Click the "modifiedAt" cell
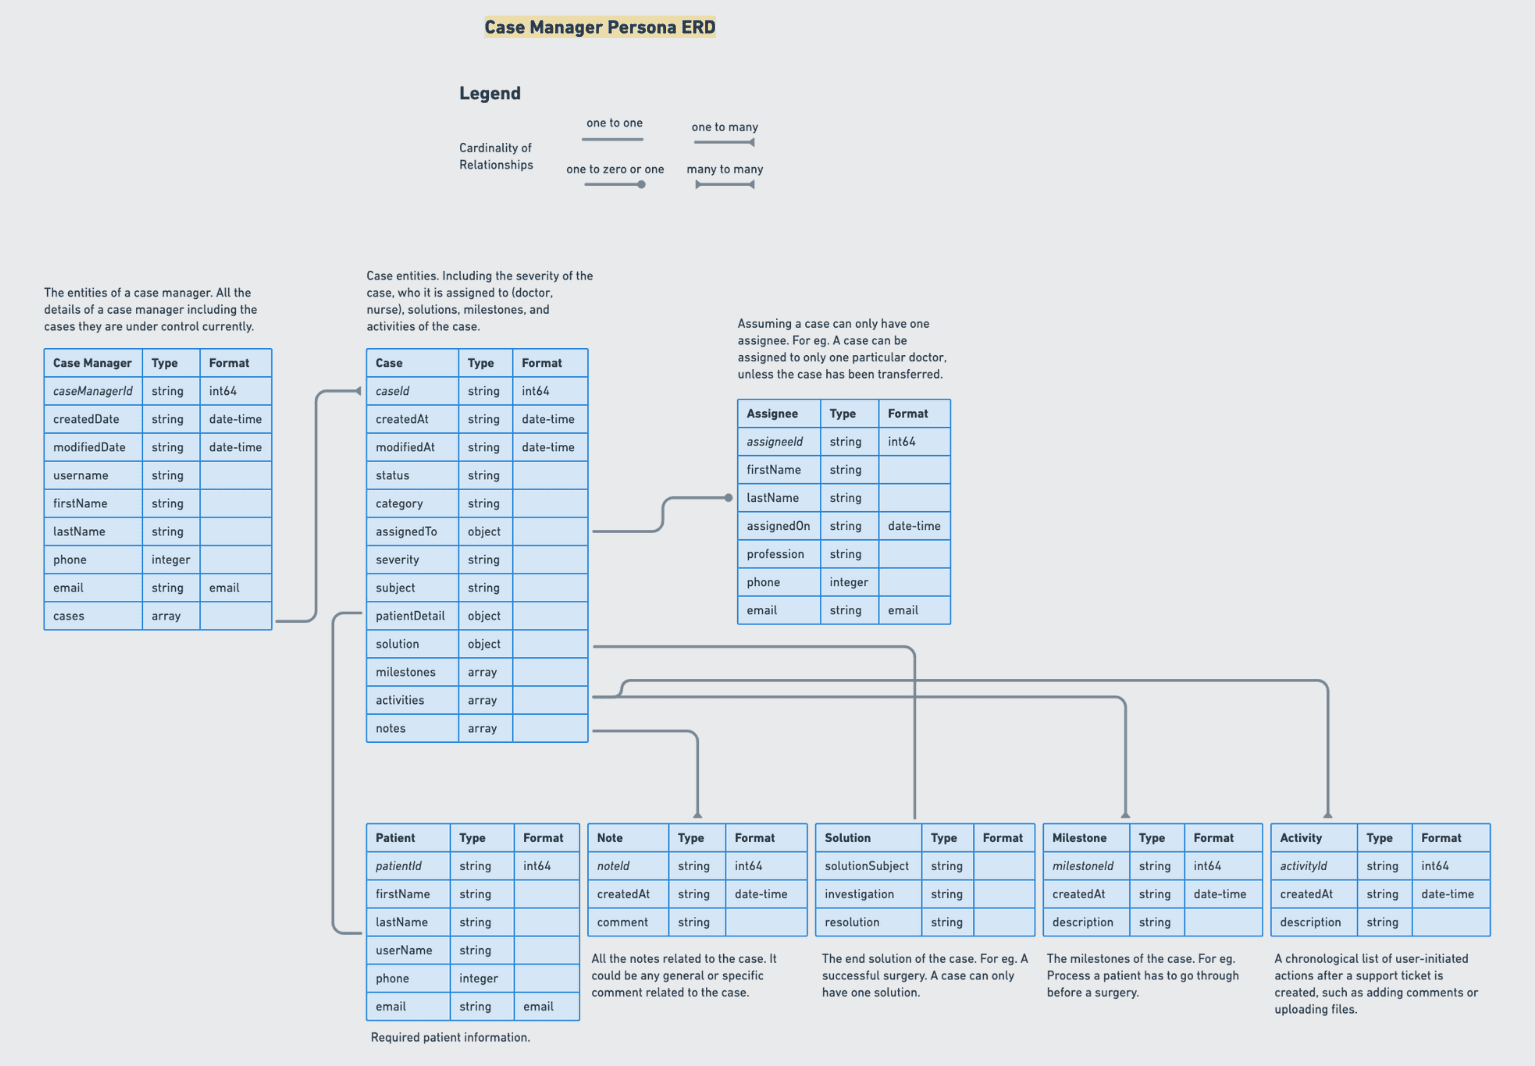This screenshot has width=1535, height=1066. tap(413, 447)
